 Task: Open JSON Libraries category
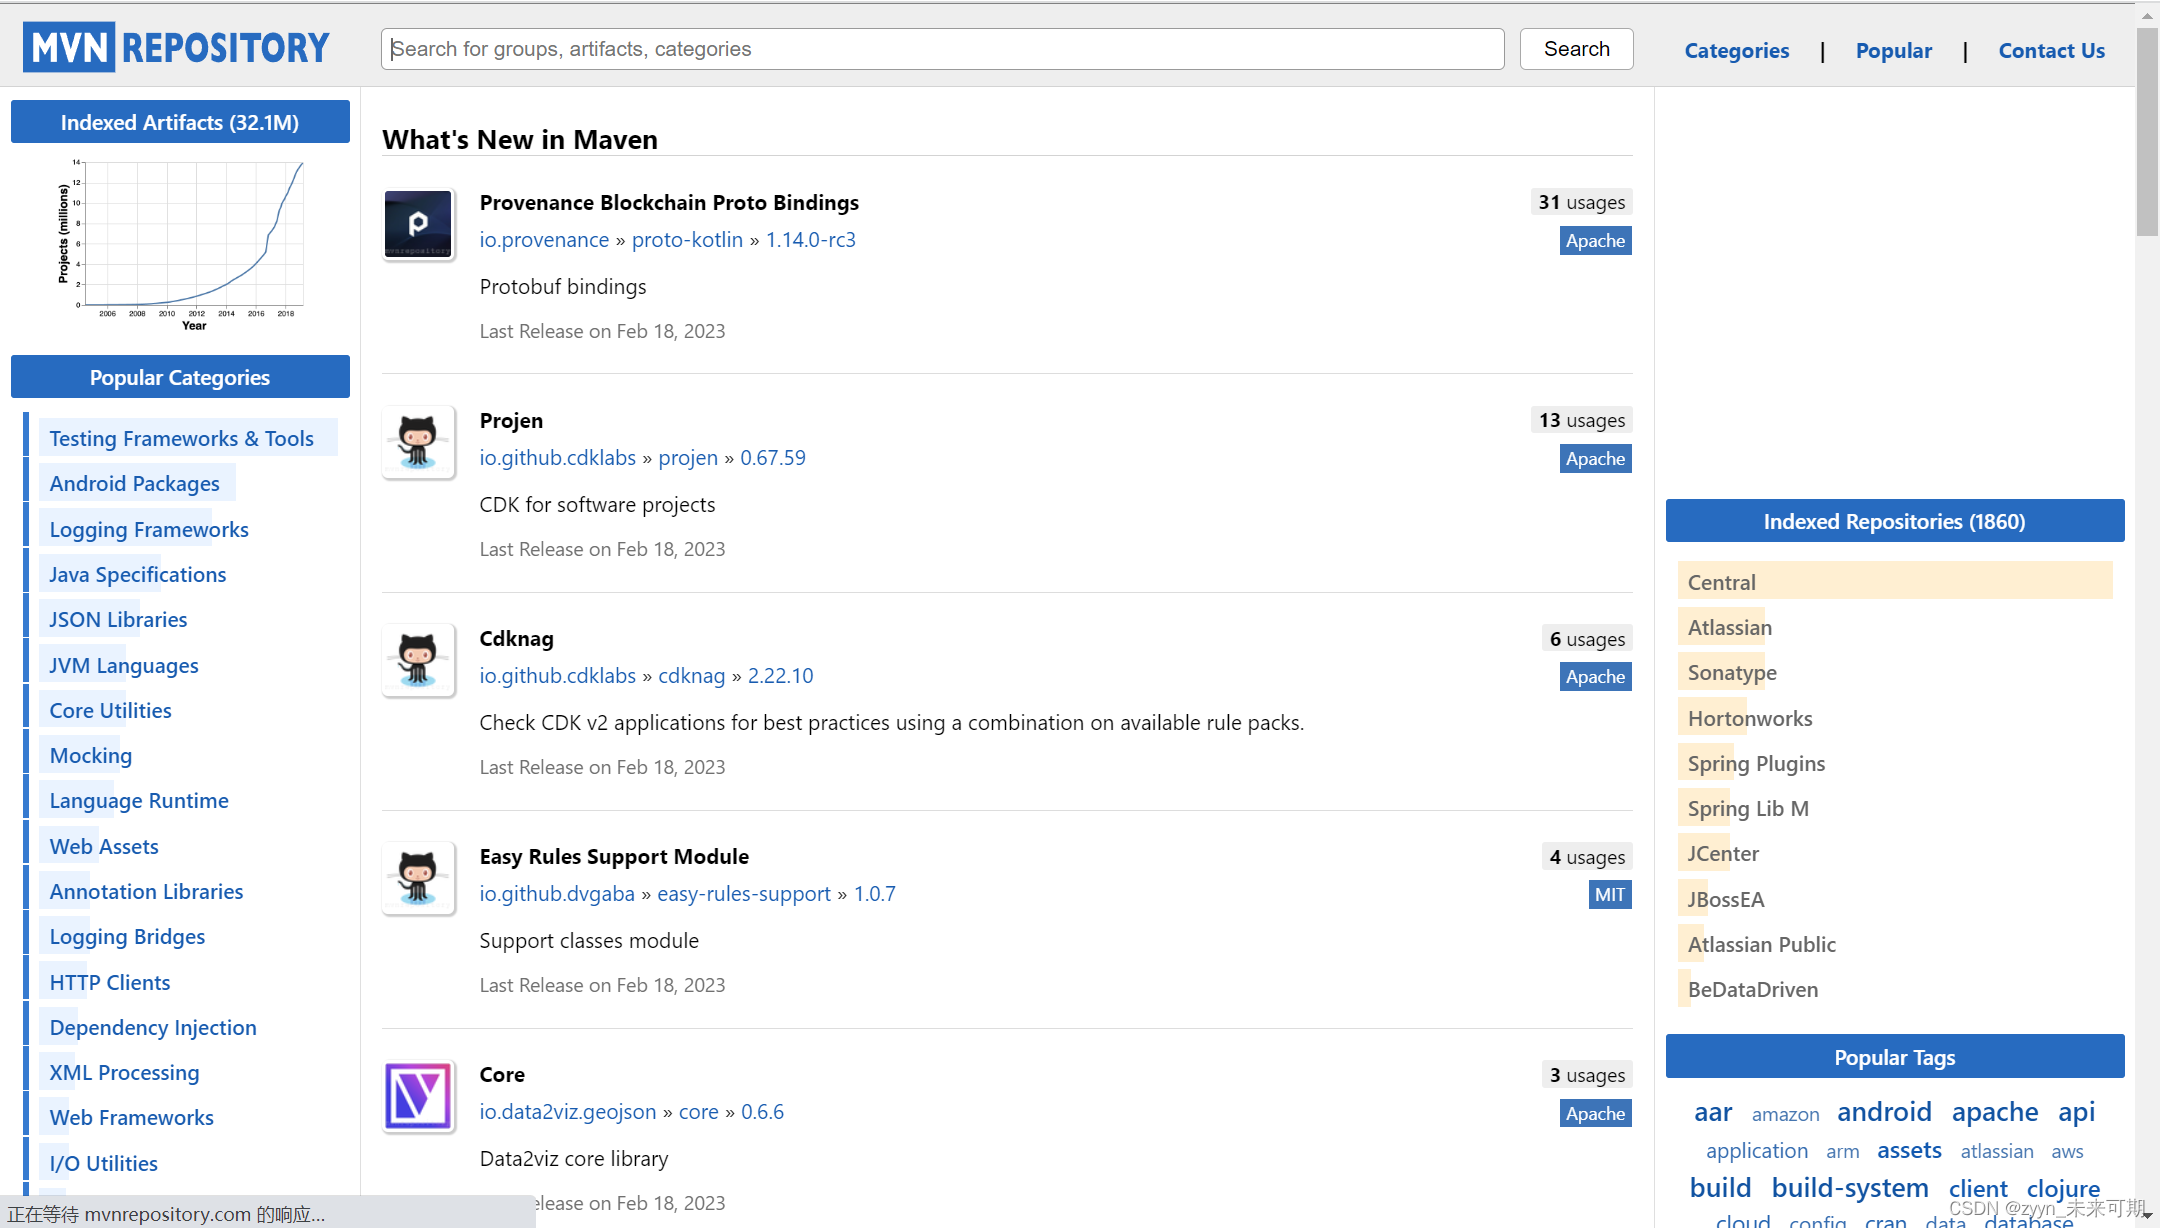[118, 619]
